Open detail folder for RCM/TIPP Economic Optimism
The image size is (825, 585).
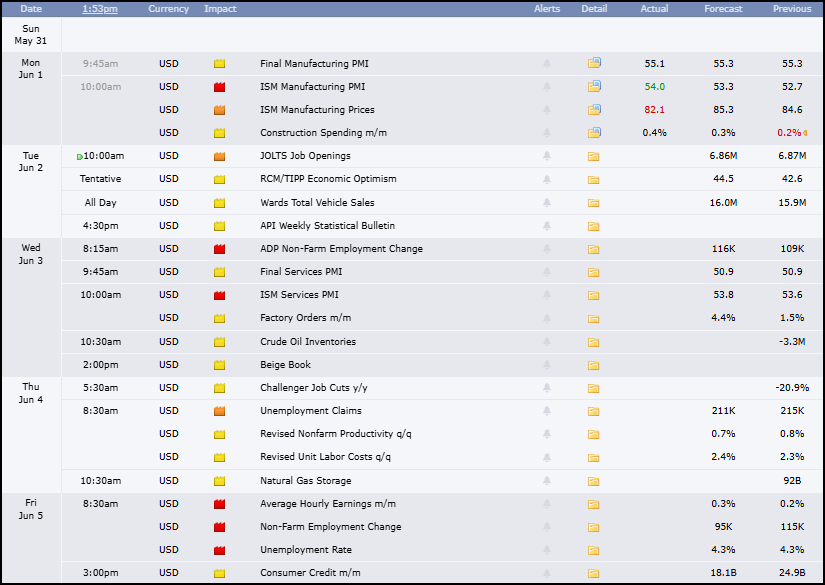pyautogui.click(x=593, y=179)
